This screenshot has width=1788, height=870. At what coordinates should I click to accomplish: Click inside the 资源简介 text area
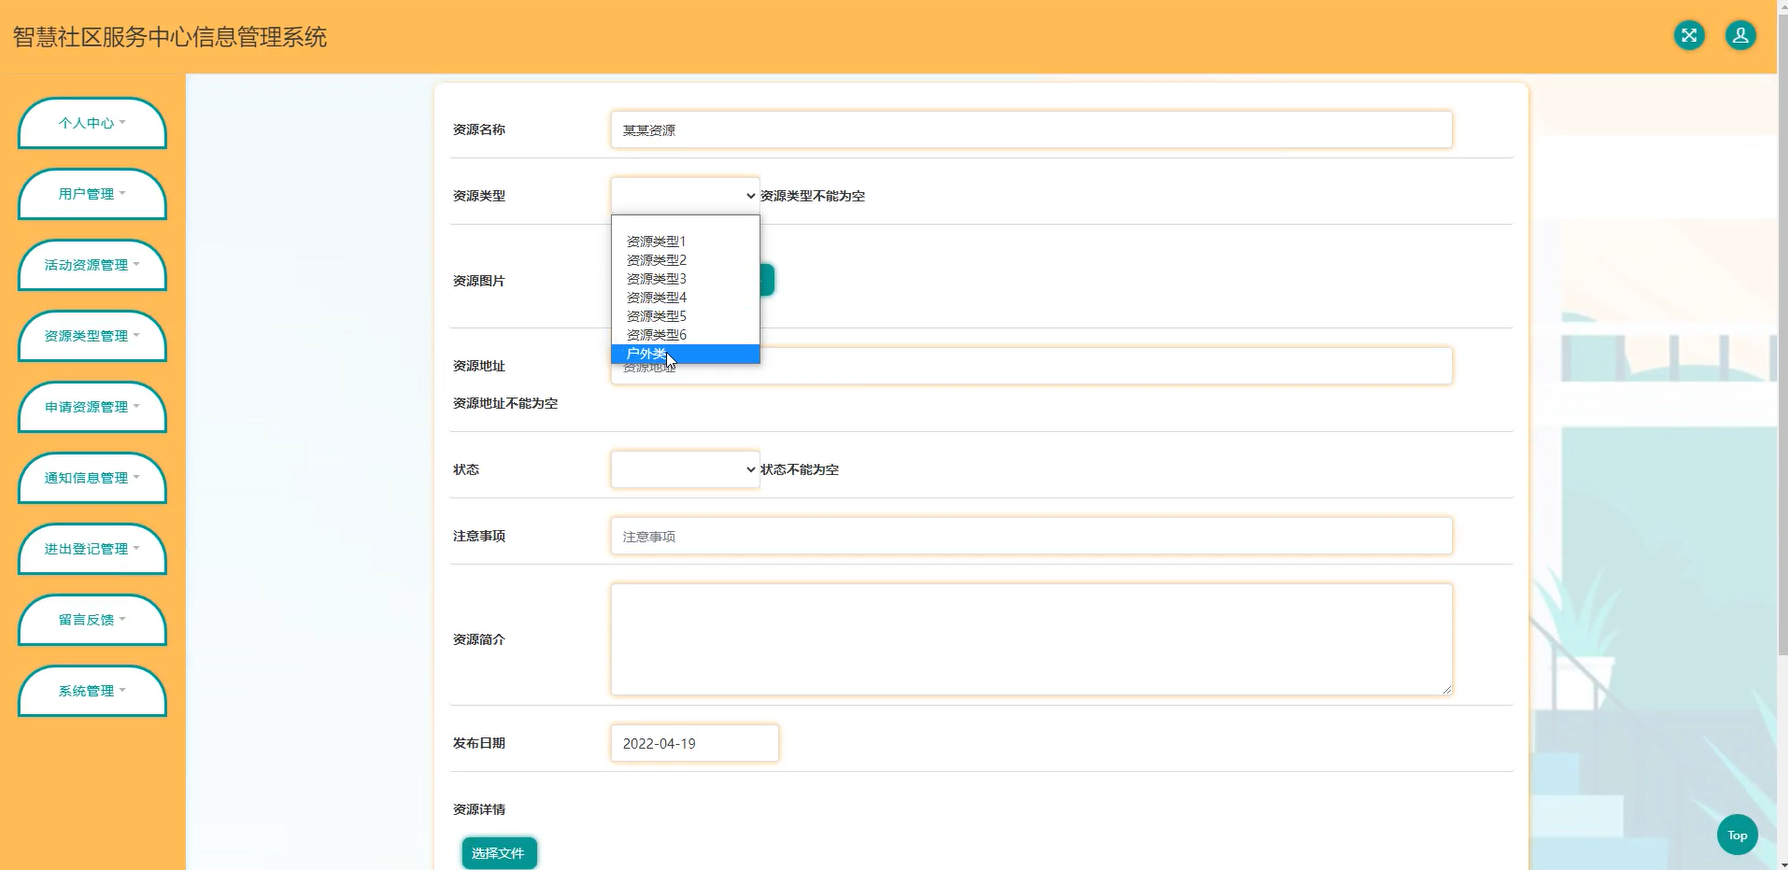1031,639
